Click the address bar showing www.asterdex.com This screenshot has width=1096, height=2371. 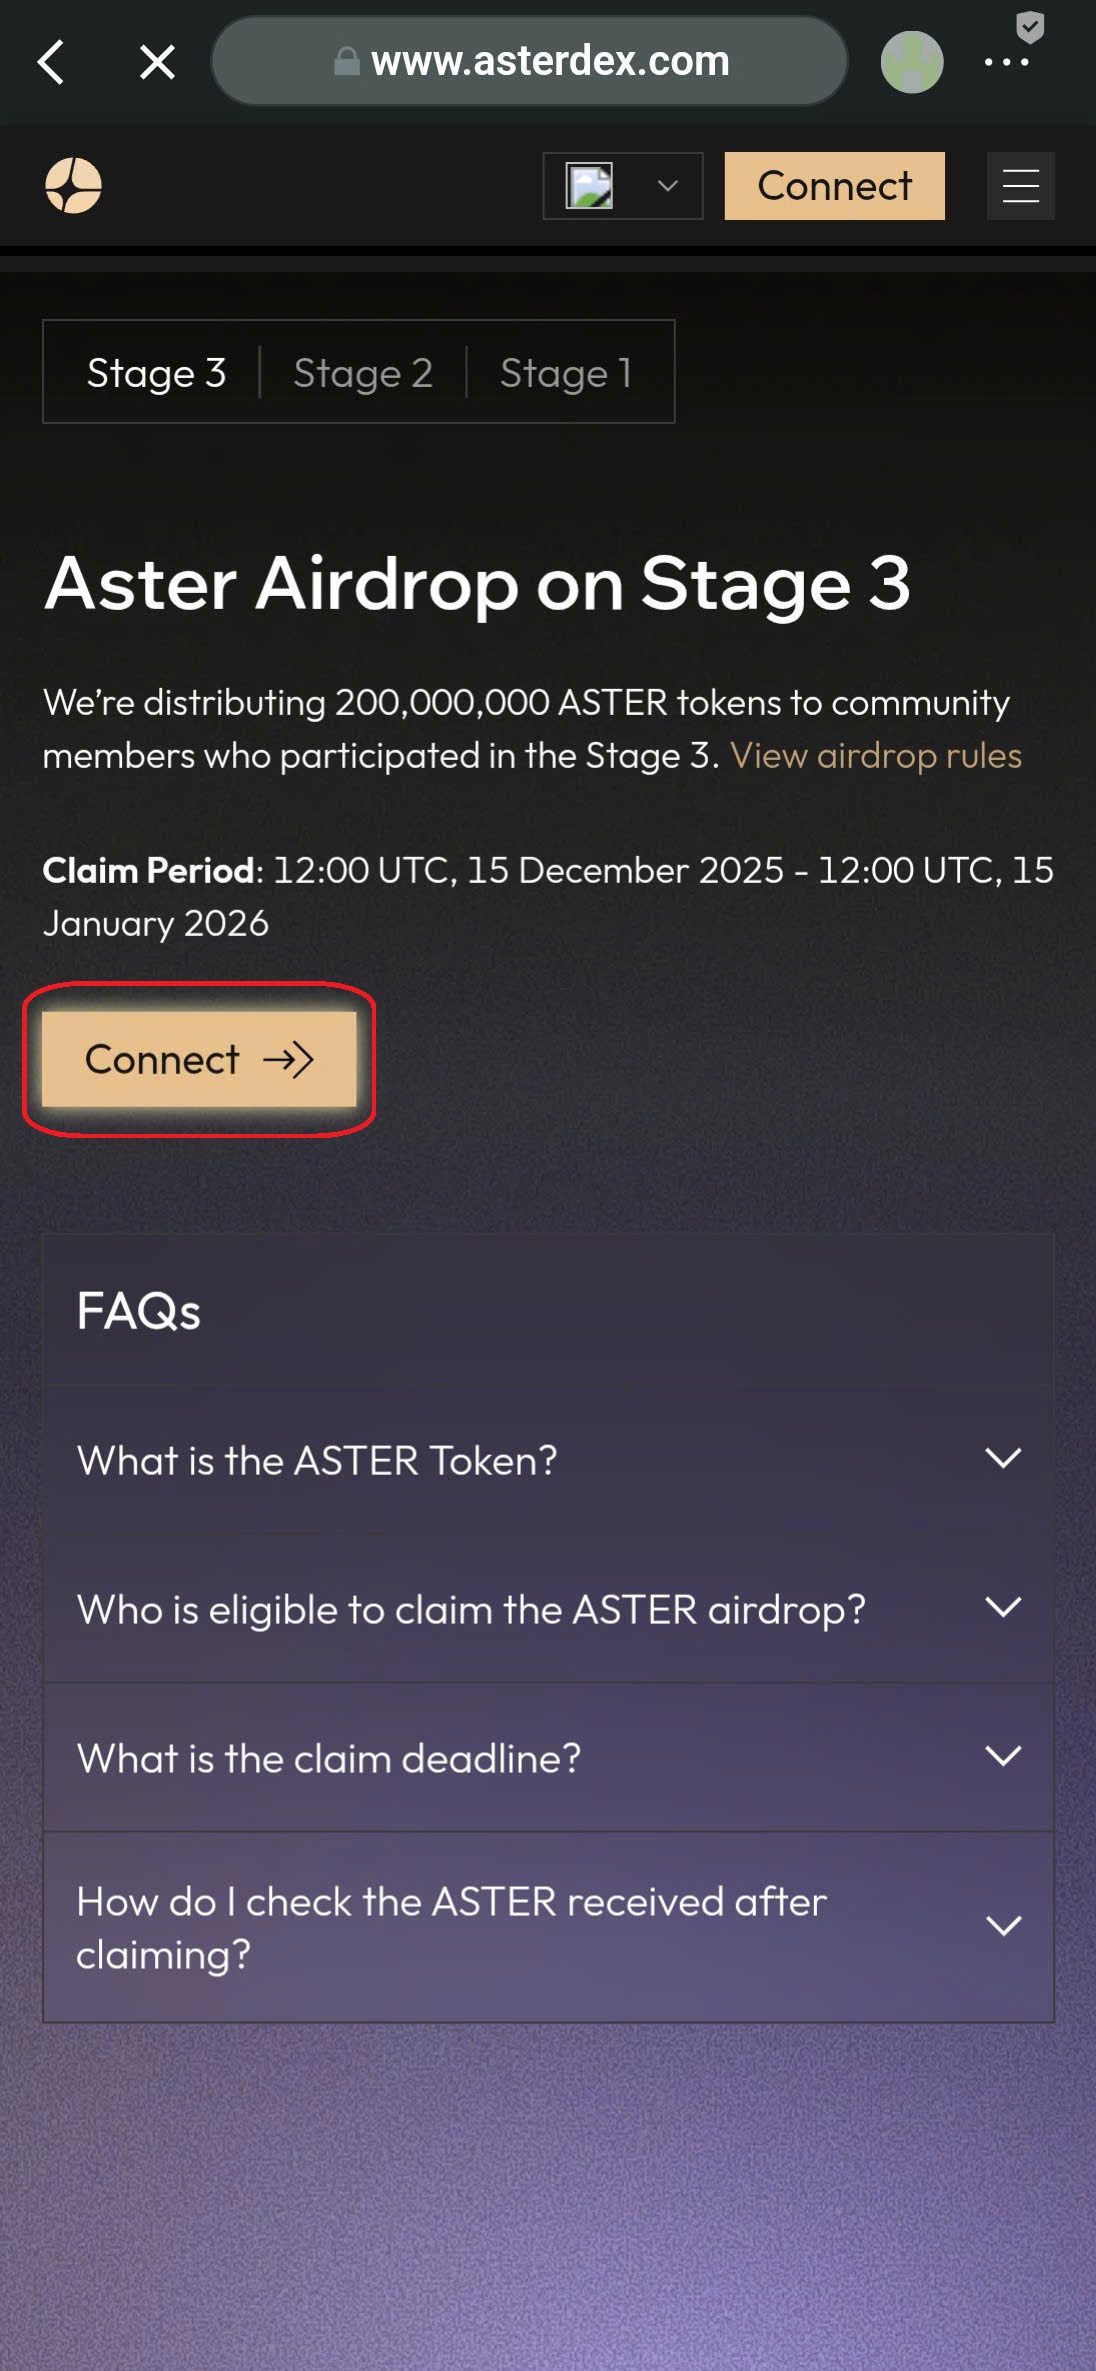[x=549, y=62]
